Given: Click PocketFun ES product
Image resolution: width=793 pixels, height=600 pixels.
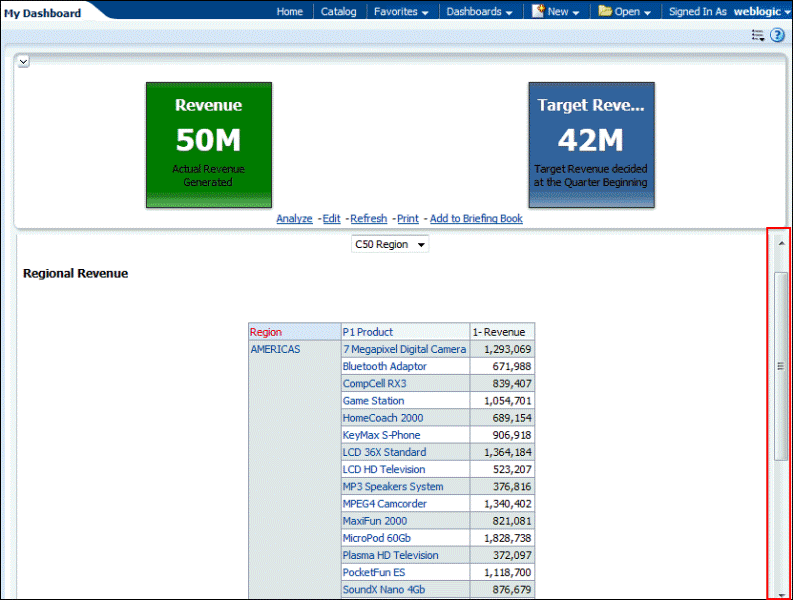Looking at the screenshot, I should pyautogui.click(x=374, y=573).
